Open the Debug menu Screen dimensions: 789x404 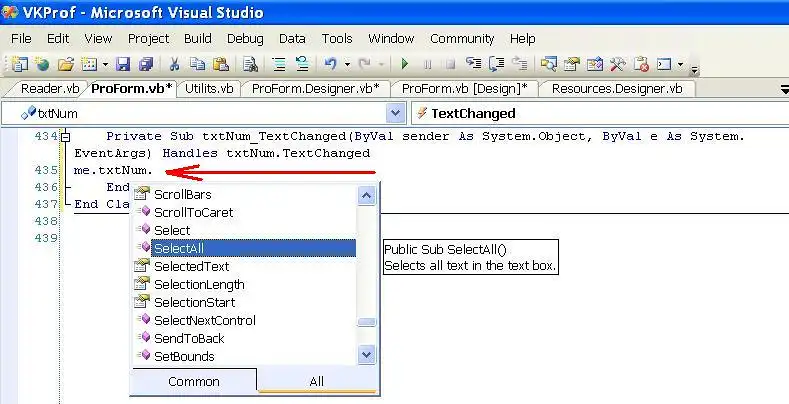pos(245,38)
